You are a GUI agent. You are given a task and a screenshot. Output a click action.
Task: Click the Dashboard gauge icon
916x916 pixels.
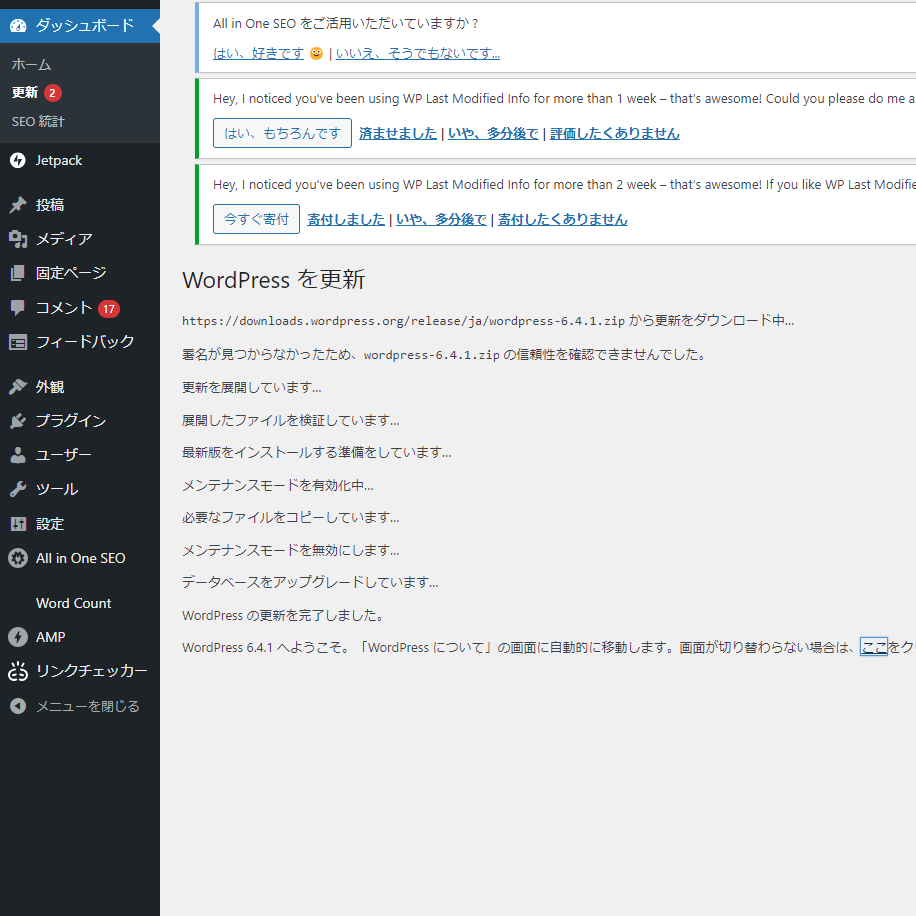18,26
